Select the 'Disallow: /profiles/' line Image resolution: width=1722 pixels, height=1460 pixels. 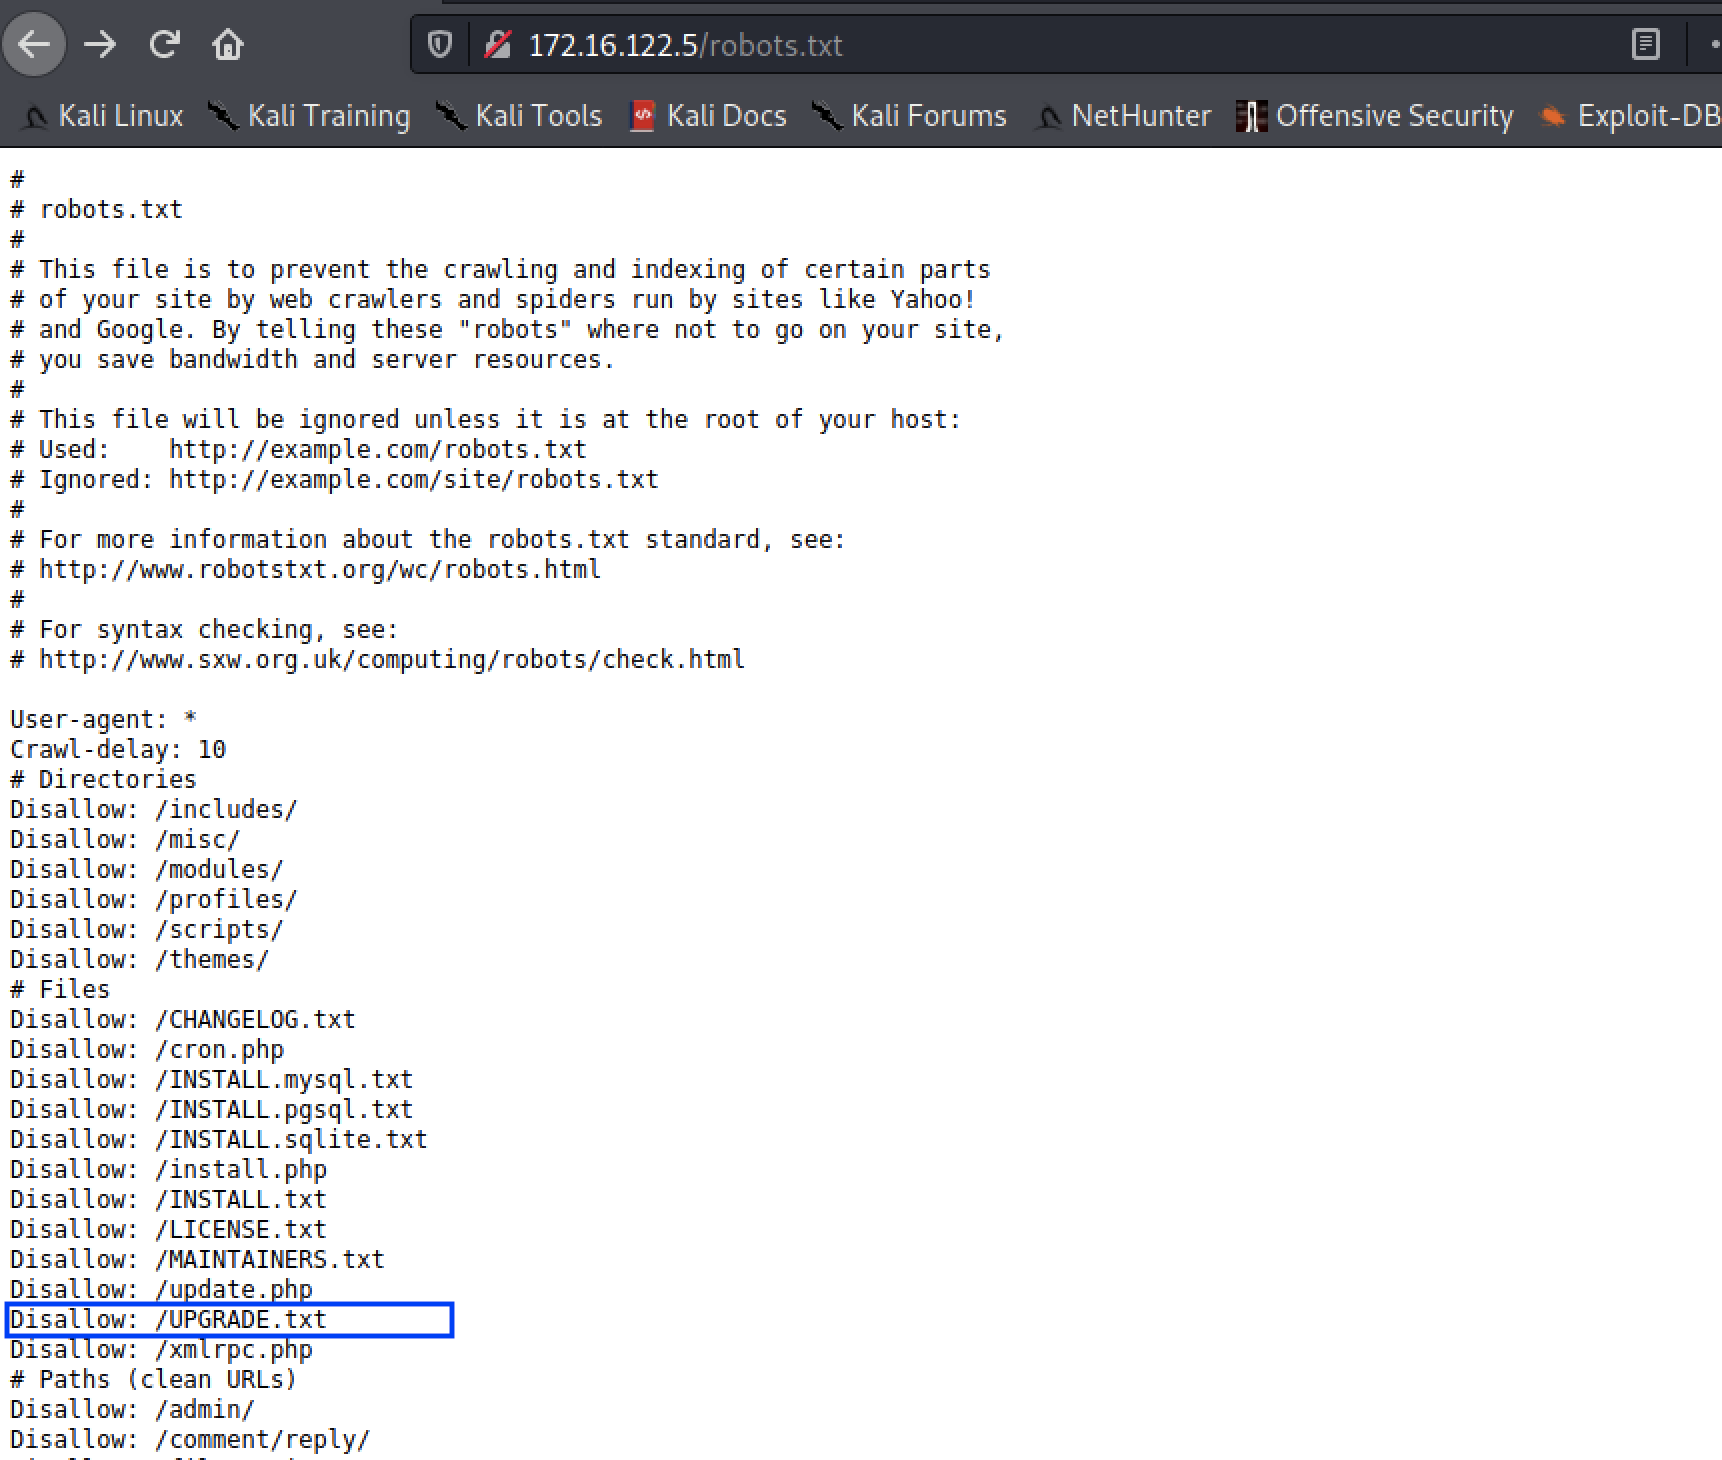click(154, 899)
